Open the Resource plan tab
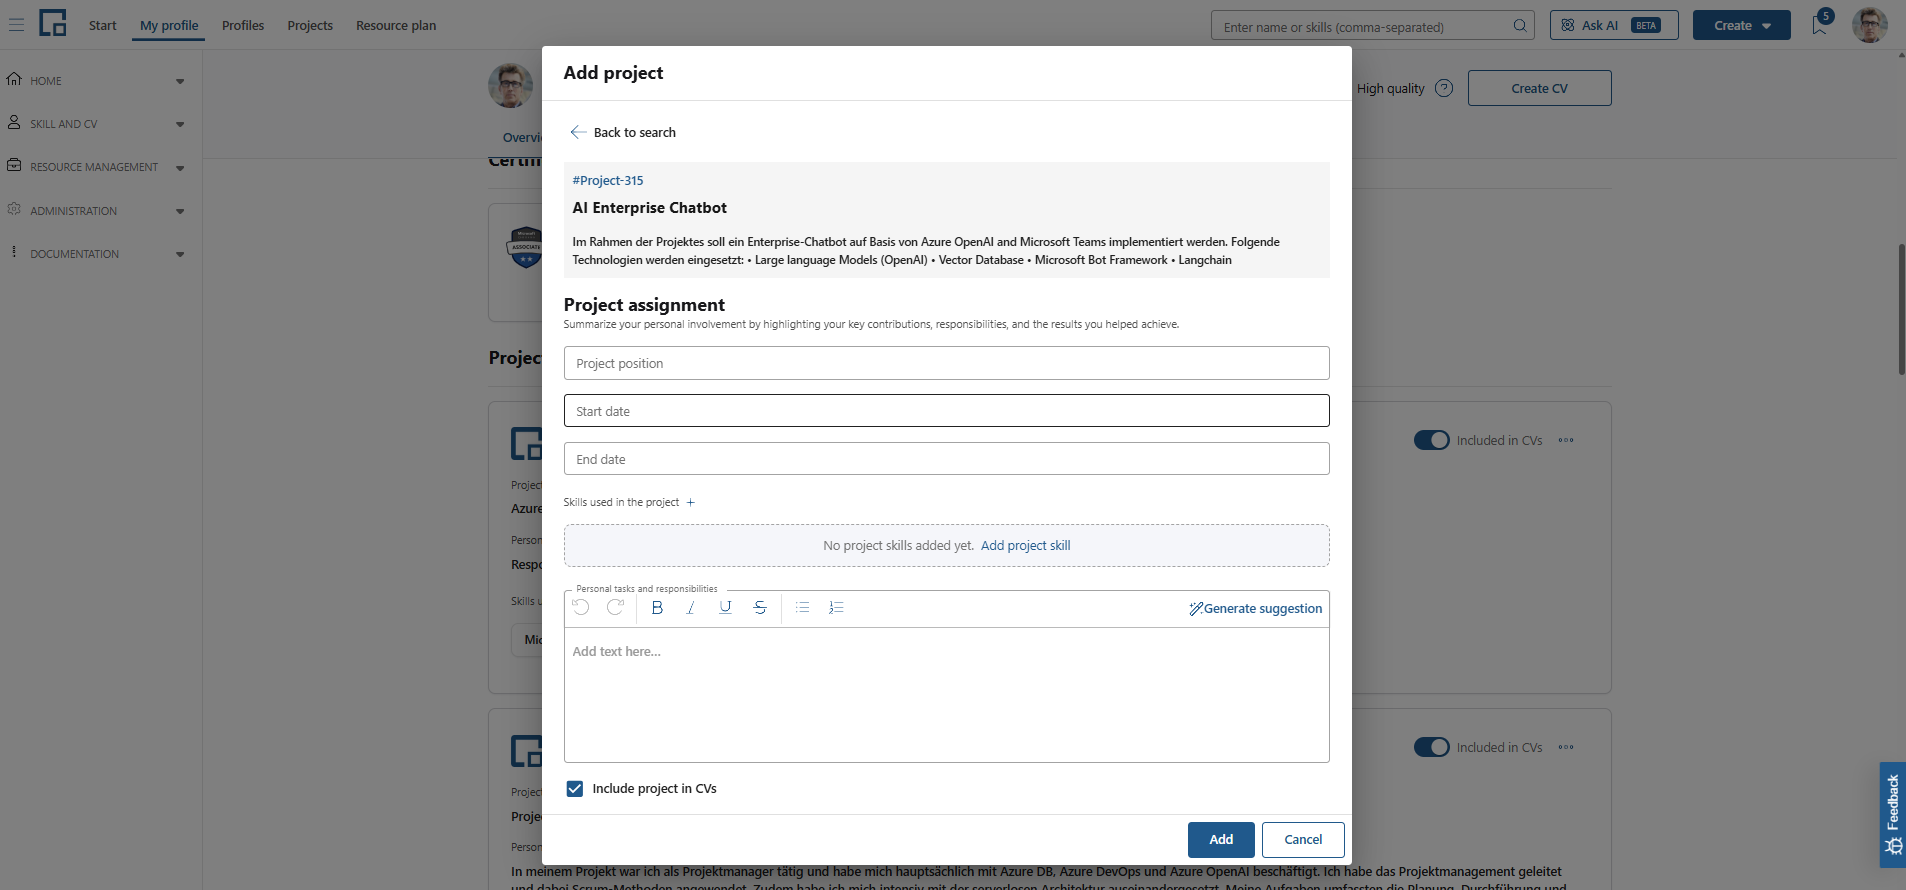 point(396,26)
